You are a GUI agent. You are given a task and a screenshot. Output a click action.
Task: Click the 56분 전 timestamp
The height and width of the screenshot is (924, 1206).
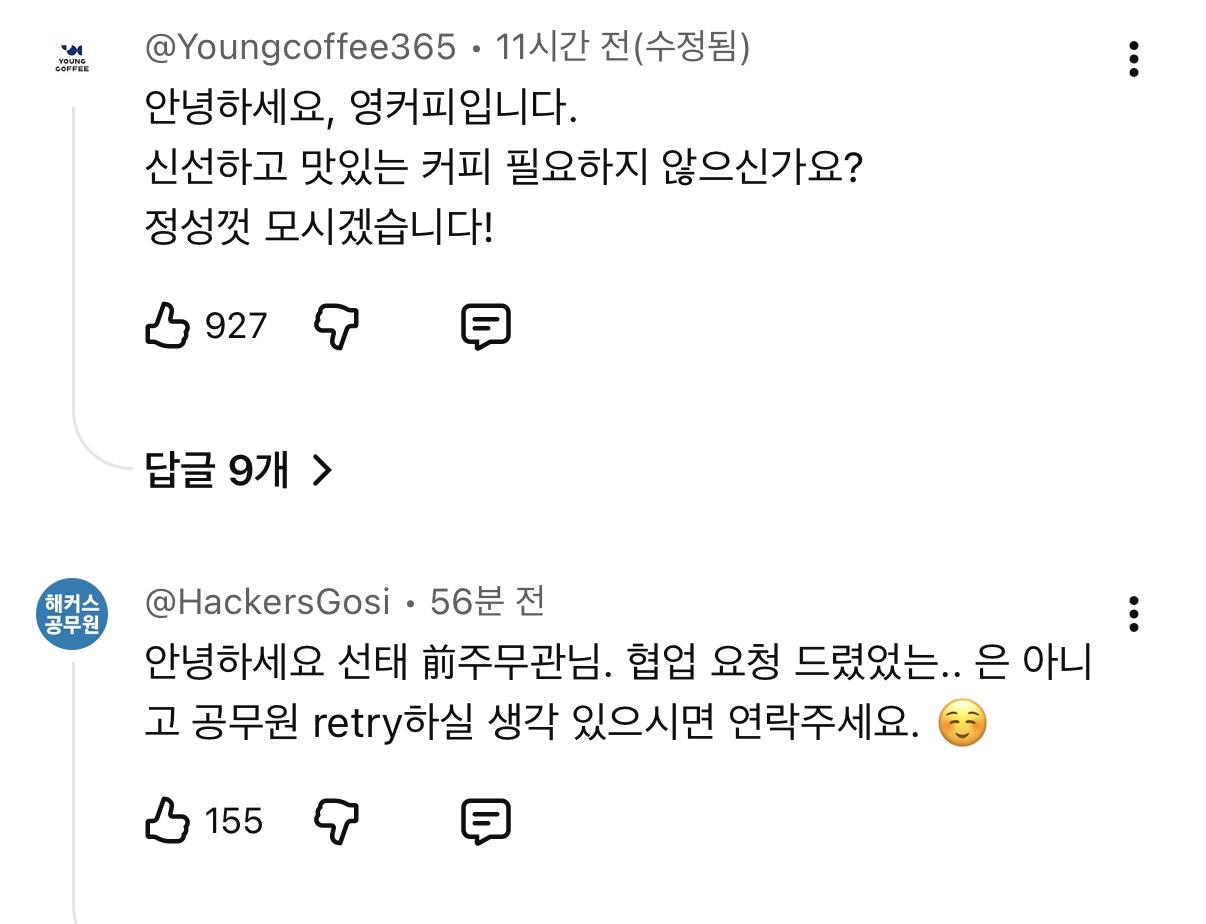pyautogui.click(x=487, y=602)
